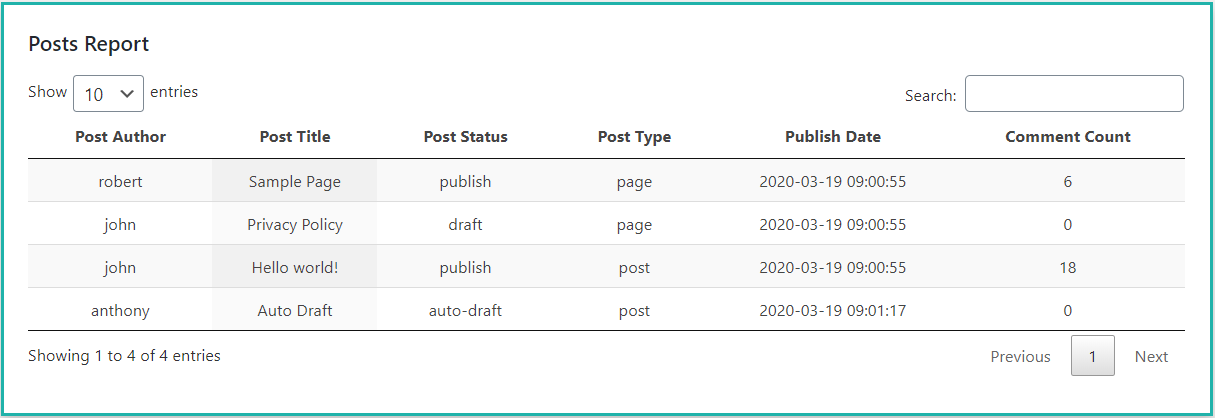Image resolution: width=1215 pixels, height=418 pixels.
Task: Click into the Search input field
Action: (1074, 93)
